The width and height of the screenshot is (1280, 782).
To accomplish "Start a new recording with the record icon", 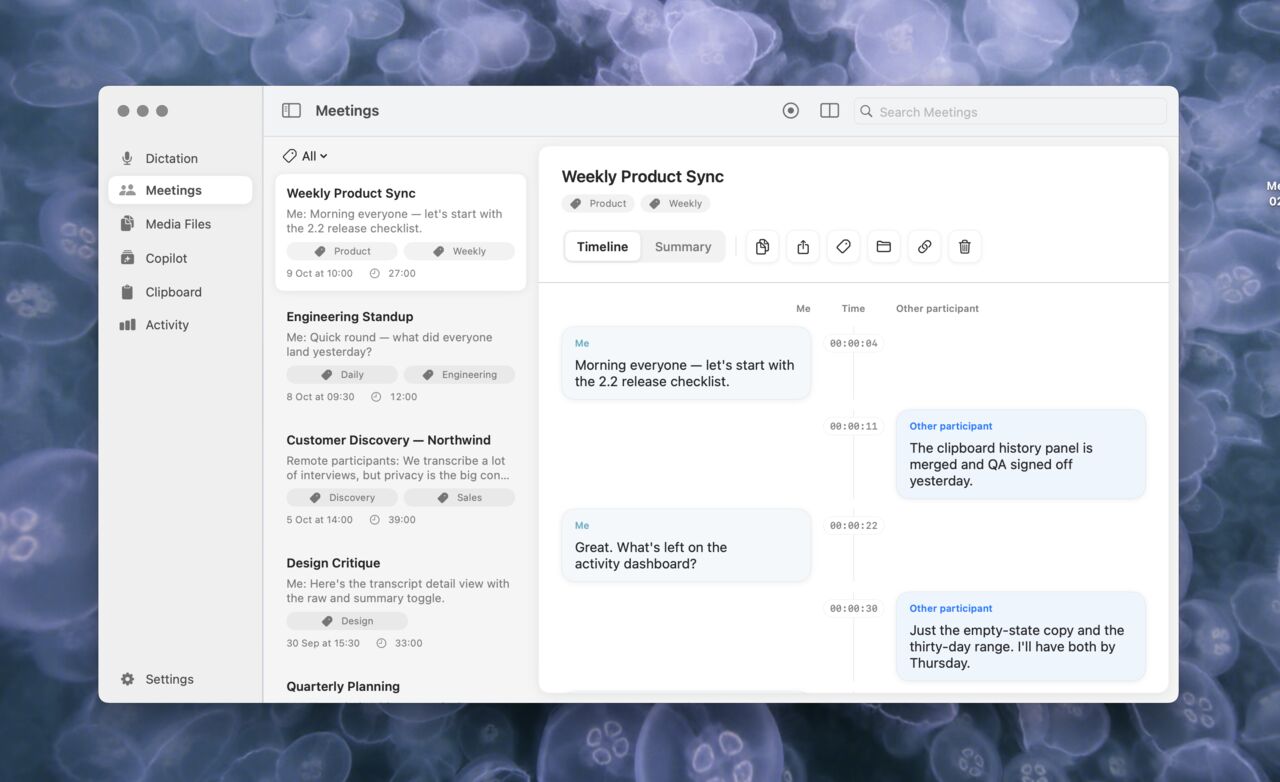I will click(x=791, y=111).
